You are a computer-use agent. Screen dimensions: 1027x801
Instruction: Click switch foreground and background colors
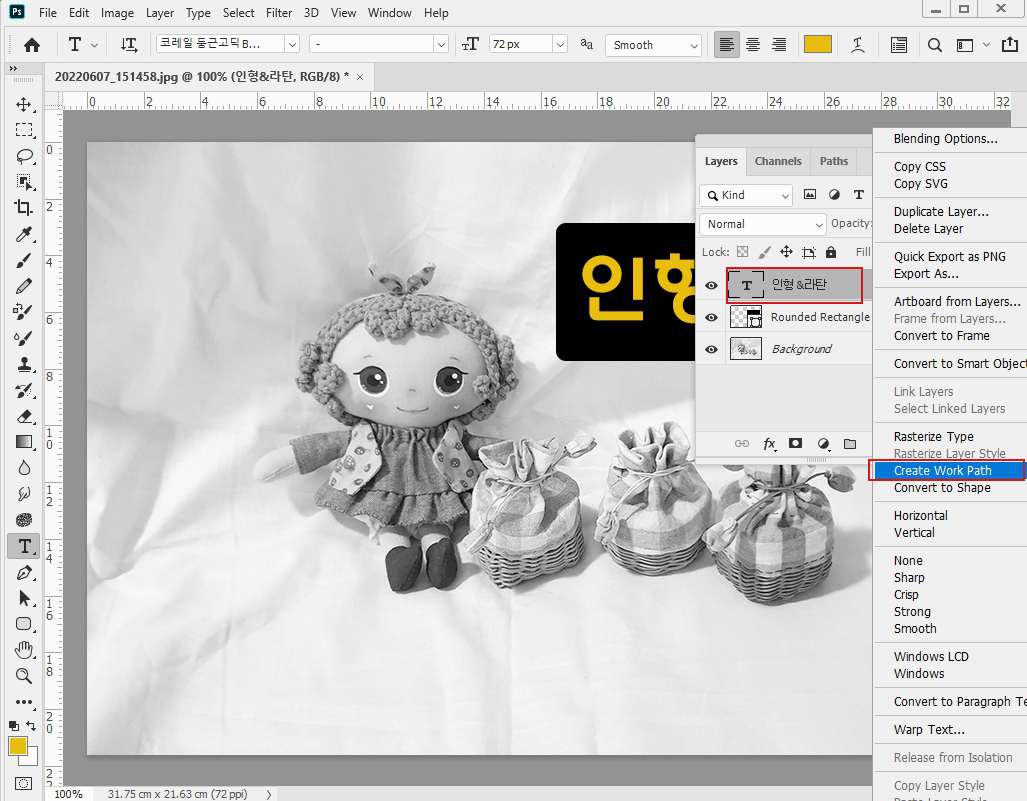pos(31,726)
